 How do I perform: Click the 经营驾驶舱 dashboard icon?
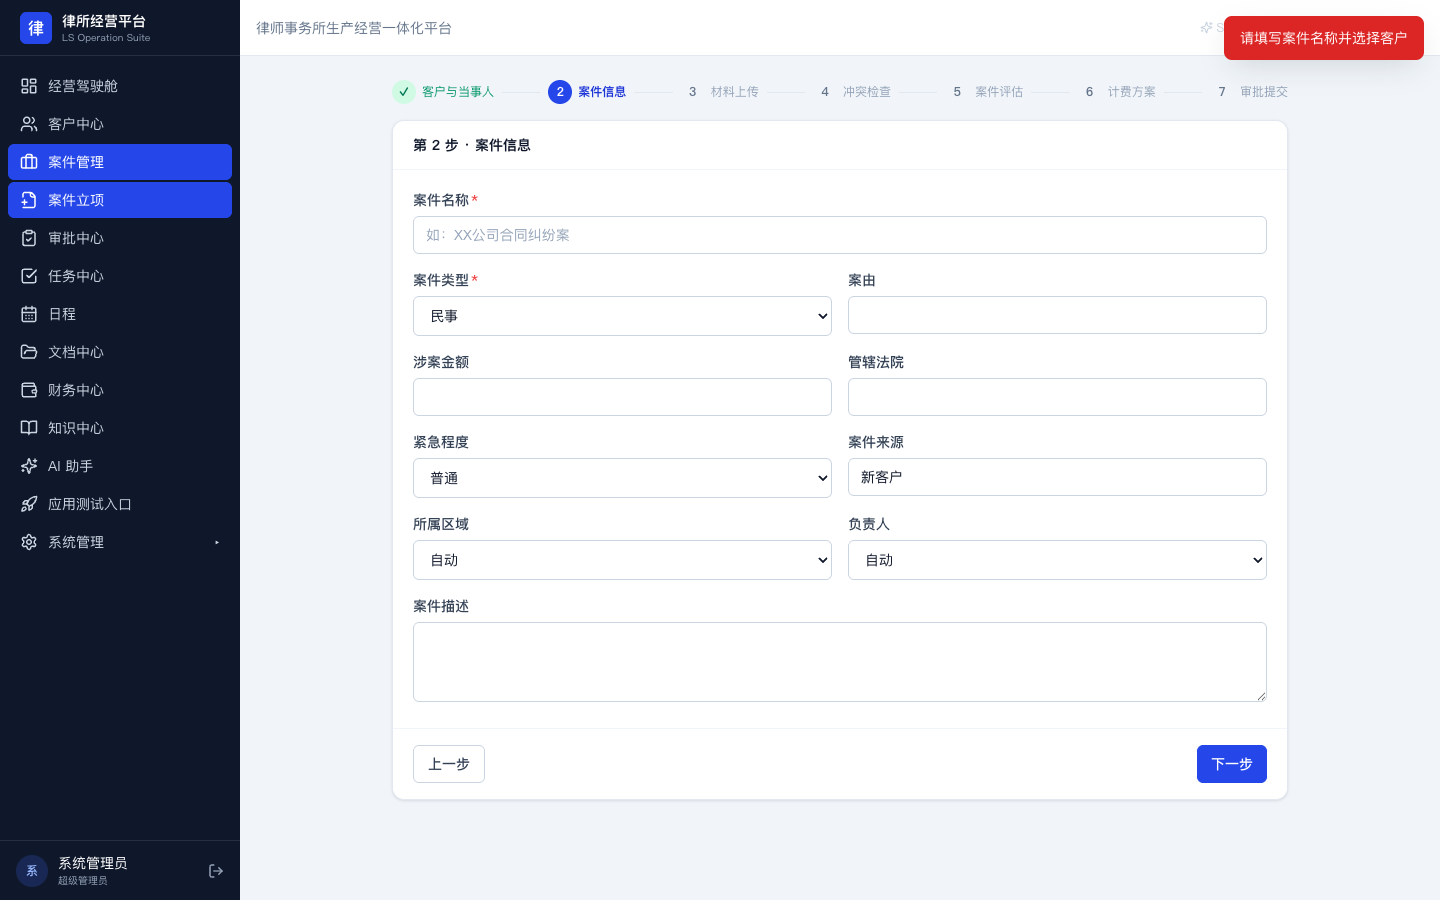(29, 86)
